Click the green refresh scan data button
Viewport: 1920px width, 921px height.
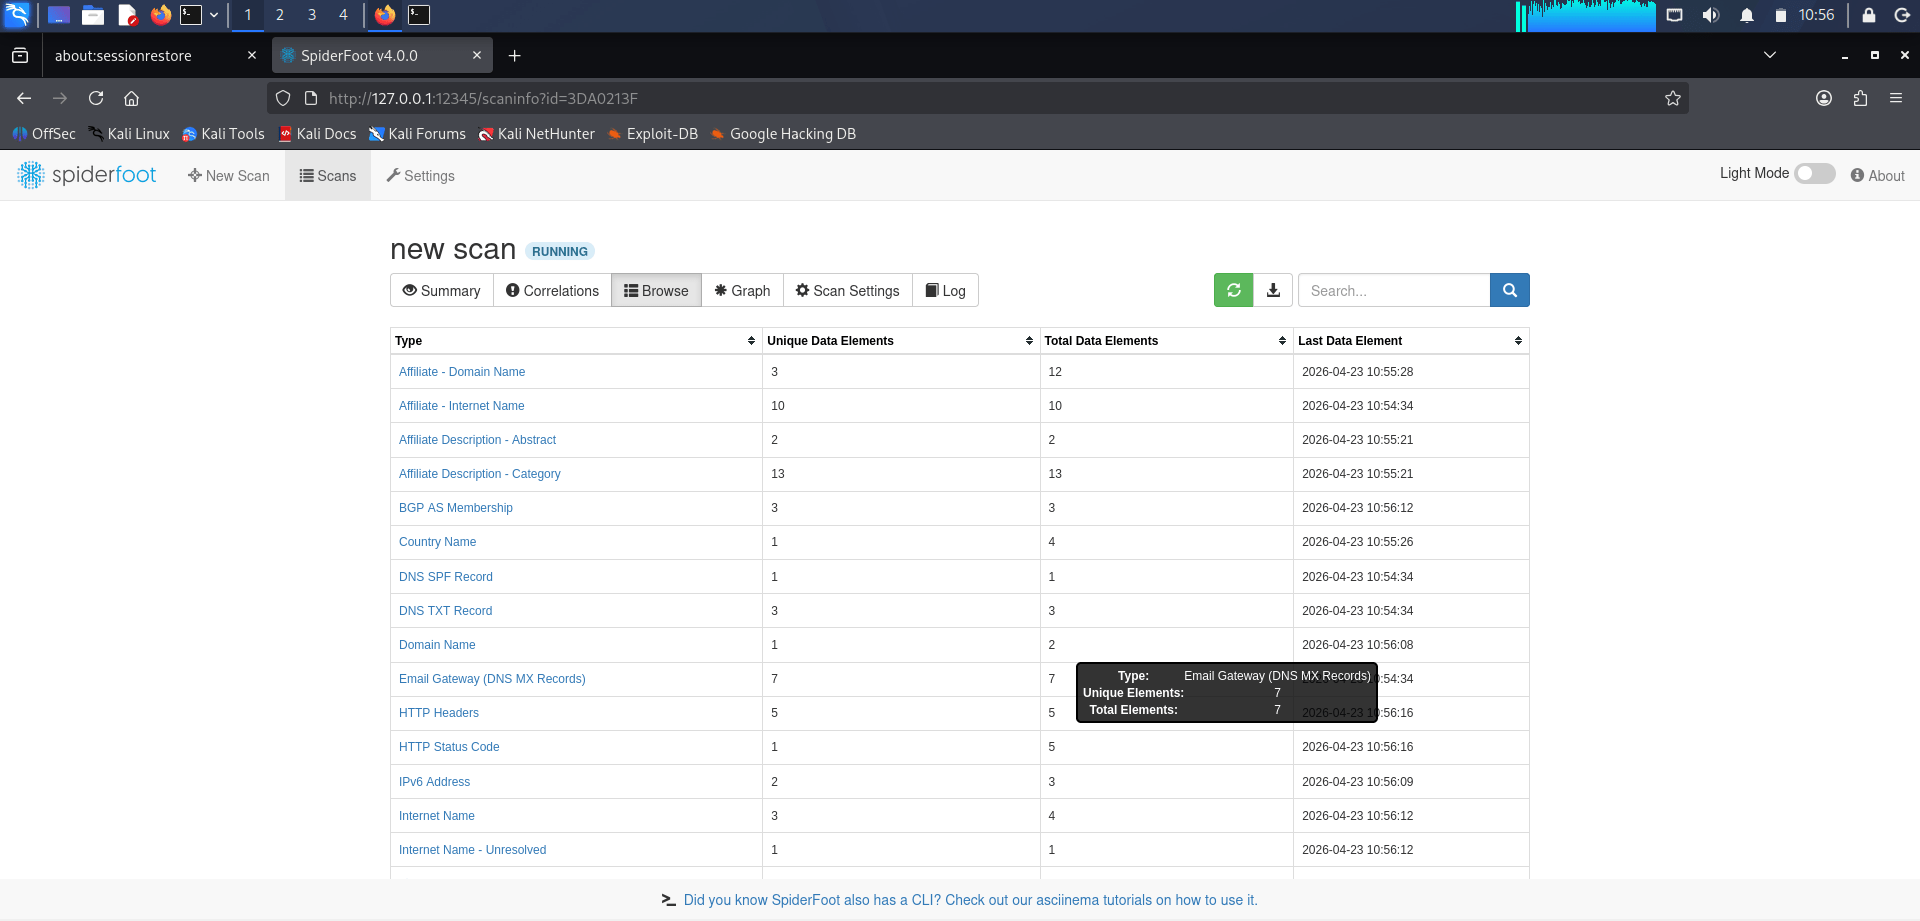click(1234, 290)
